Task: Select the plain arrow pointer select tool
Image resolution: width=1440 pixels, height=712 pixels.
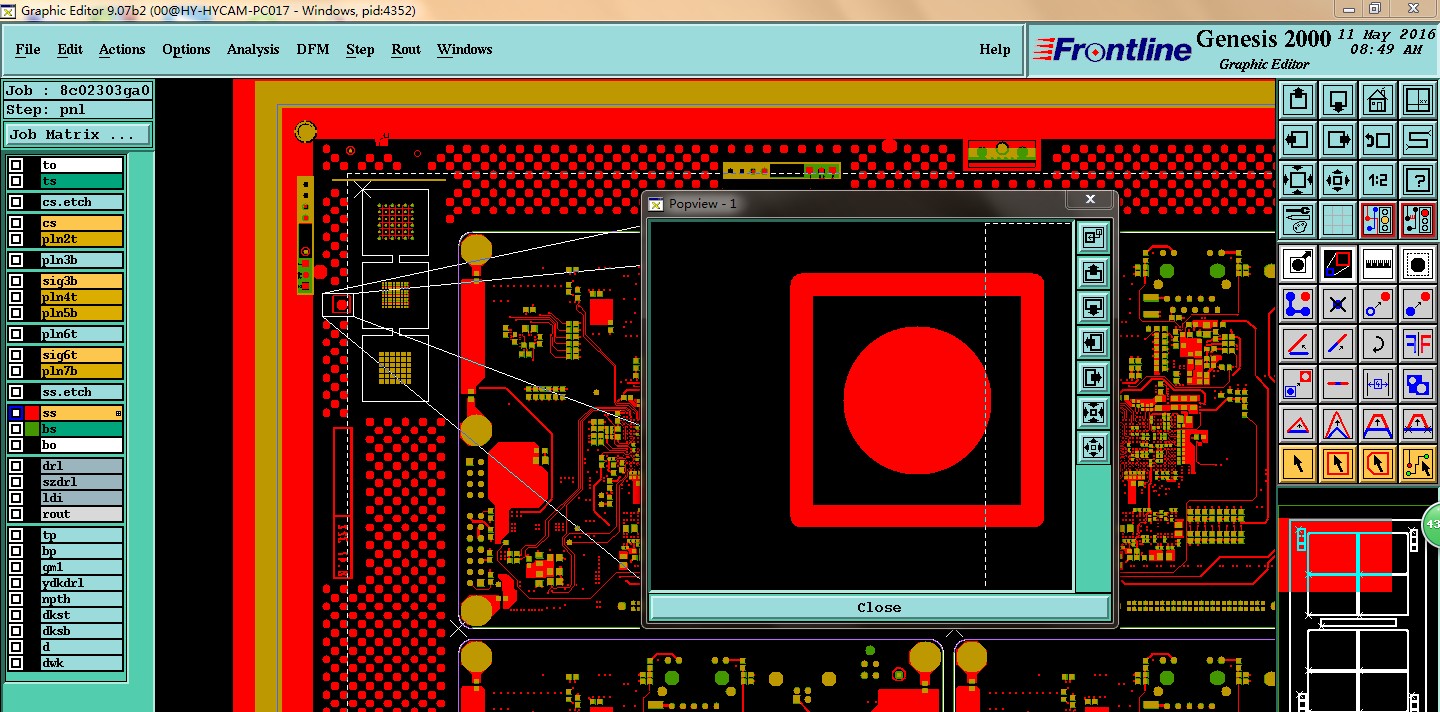Action: (1298, 464)
